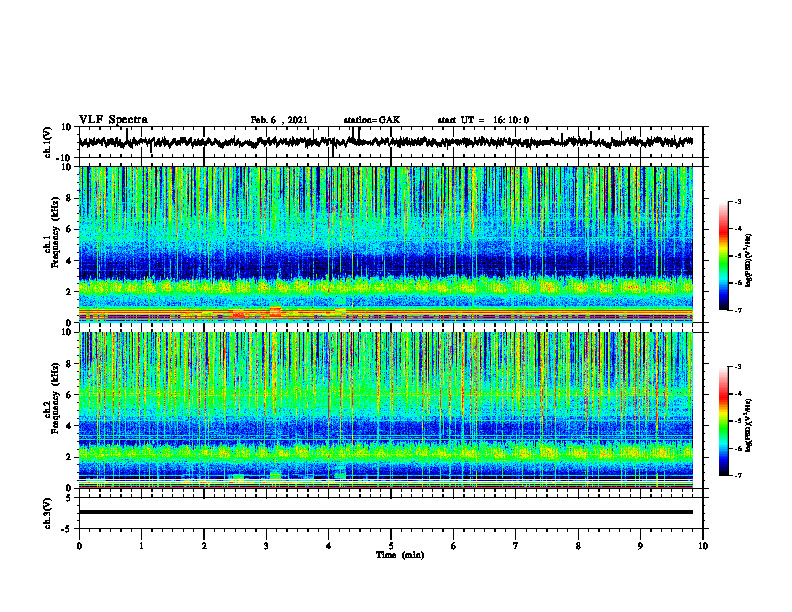The width and height of the screenshot is (792, 612).
Task: Click the "-7" label on the ch.2 color scale
Action: pos(737,475)
